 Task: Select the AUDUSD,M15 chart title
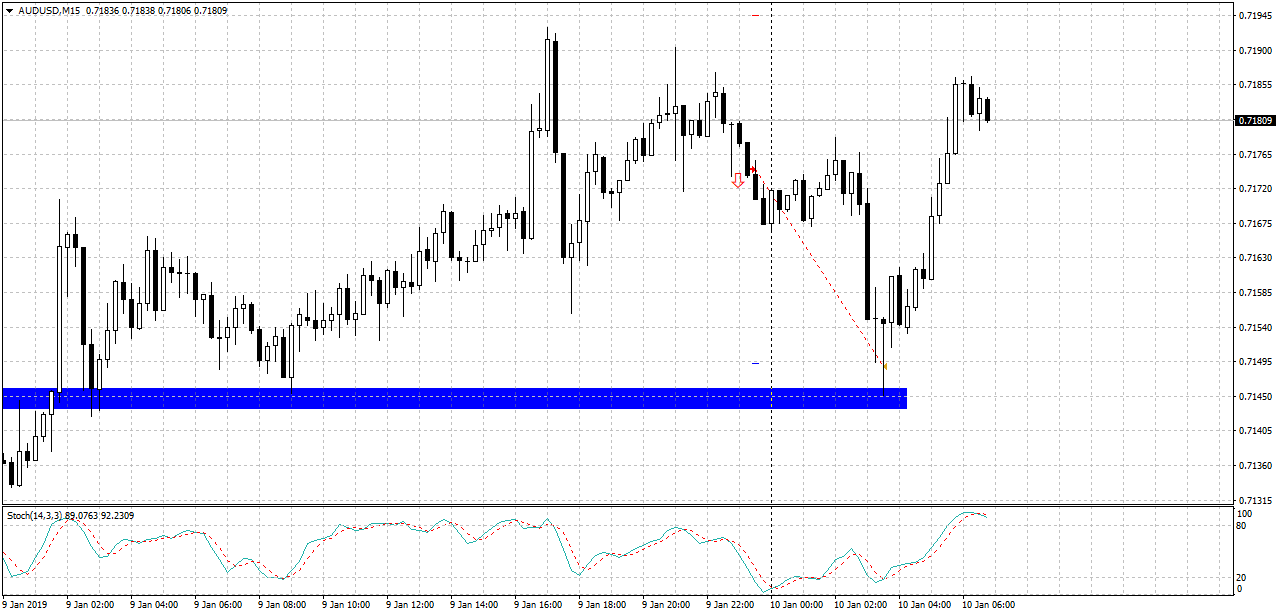click(x=50, y=10)
